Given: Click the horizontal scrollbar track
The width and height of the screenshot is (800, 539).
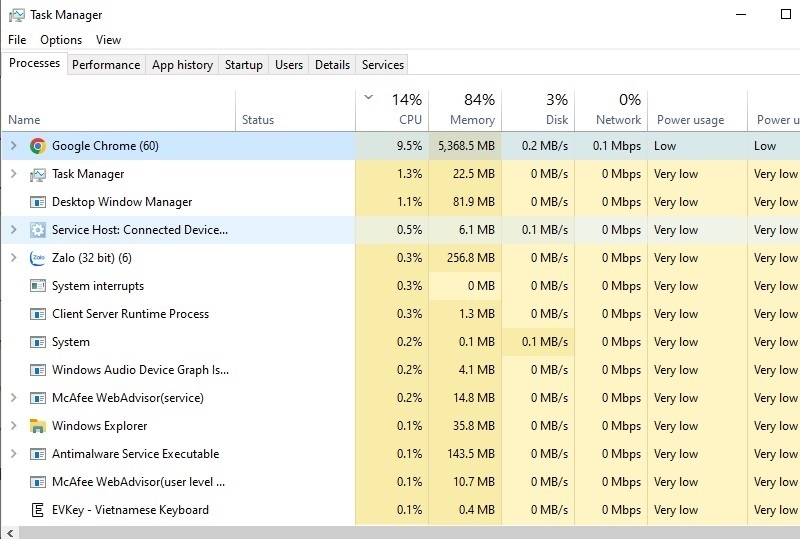Looking at the screenshot, I should pos(408,533).
